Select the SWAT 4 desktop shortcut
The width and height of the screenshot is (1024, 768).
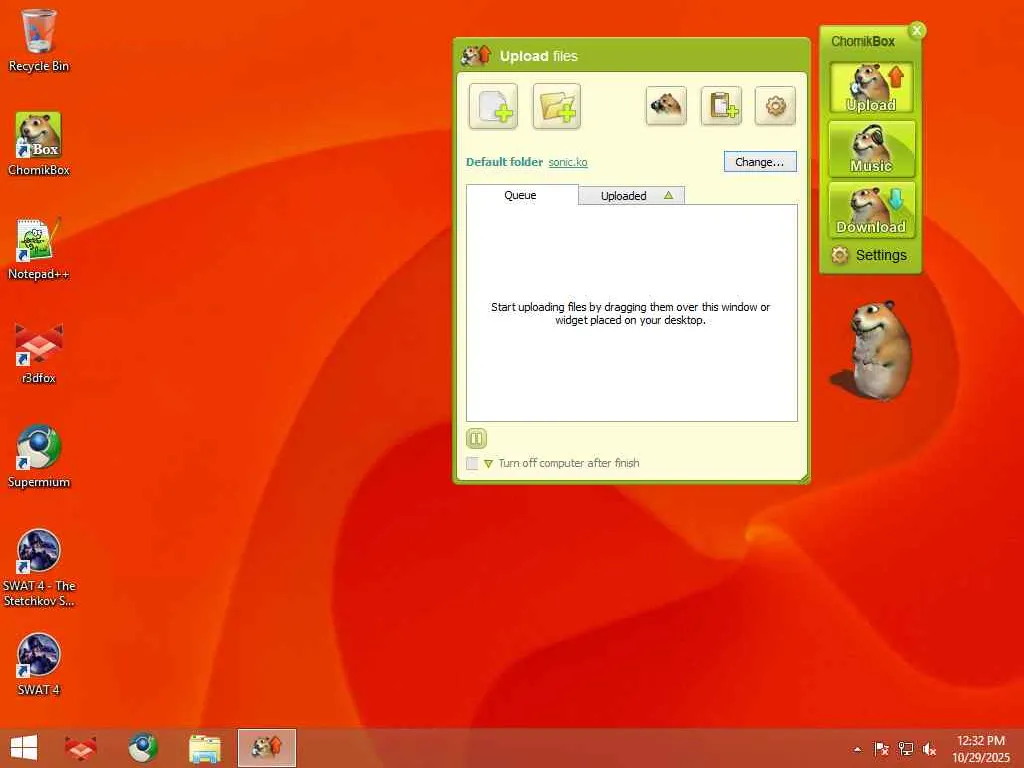(39, 665)
